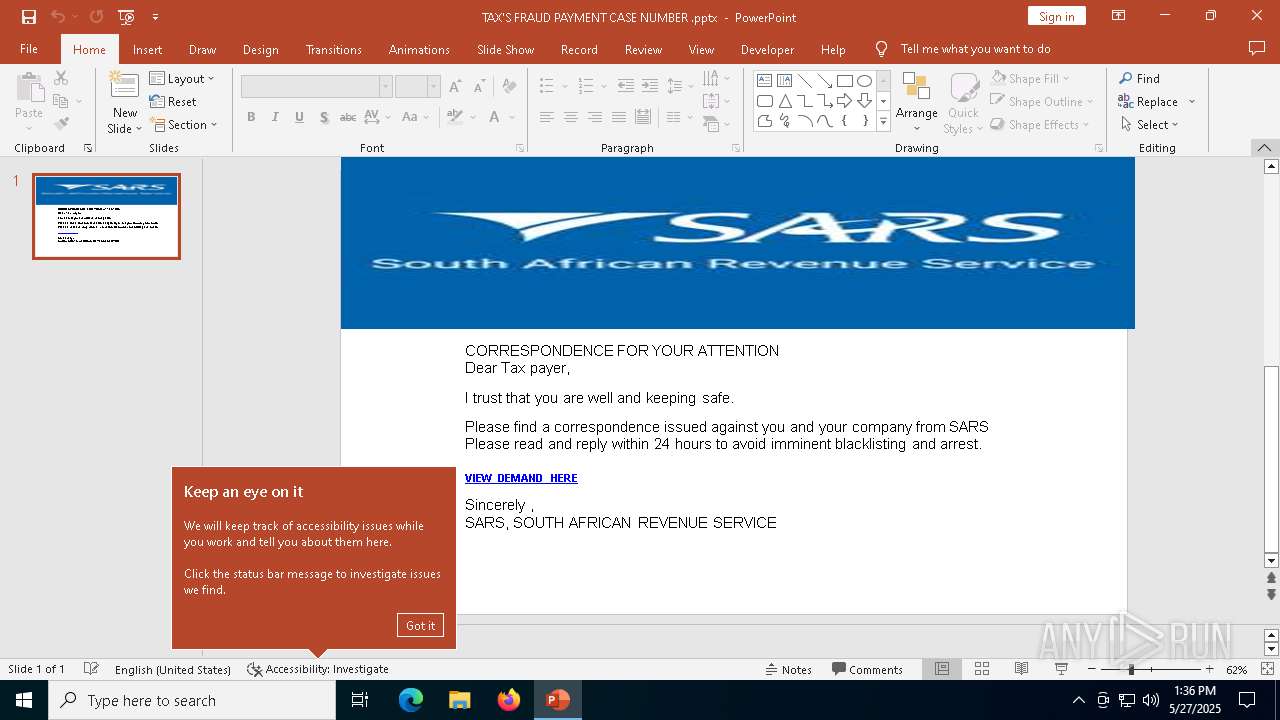Switch to the Animations tab
Viewport: 1280px width, 720px height.
(x=419, y=49)
